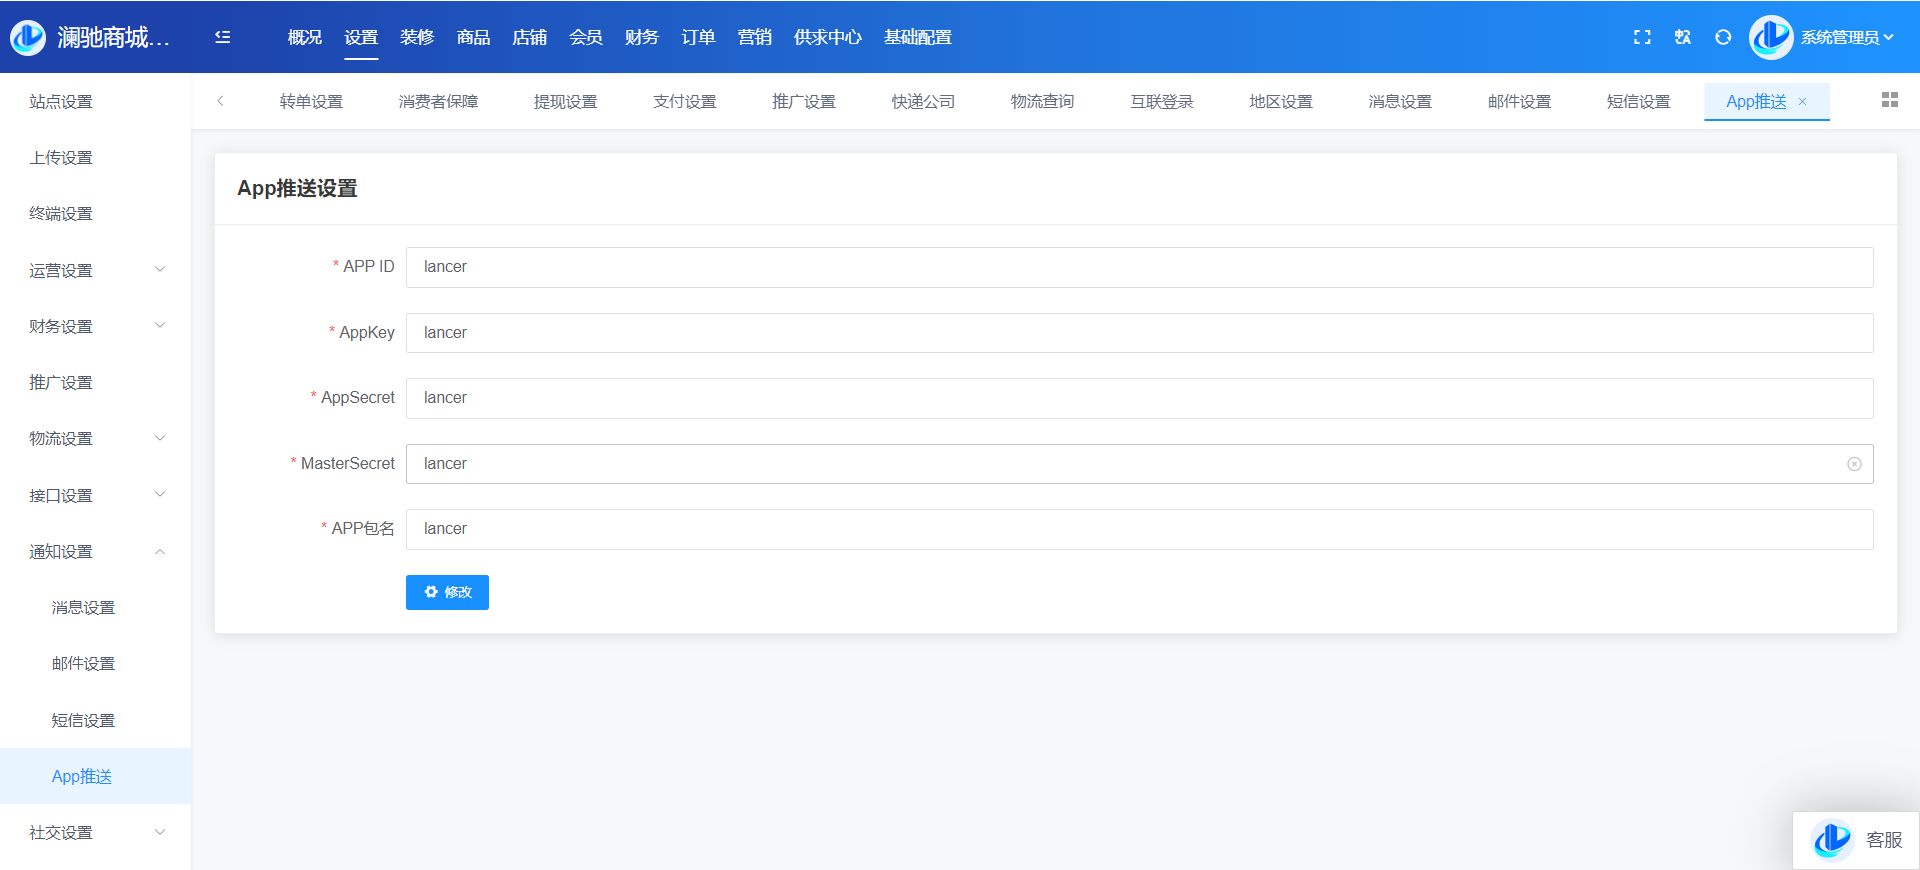This screenshot has height=870, width=1920.
Task: Enter fullscreen mode via header icon
Action: [1642, 37]
